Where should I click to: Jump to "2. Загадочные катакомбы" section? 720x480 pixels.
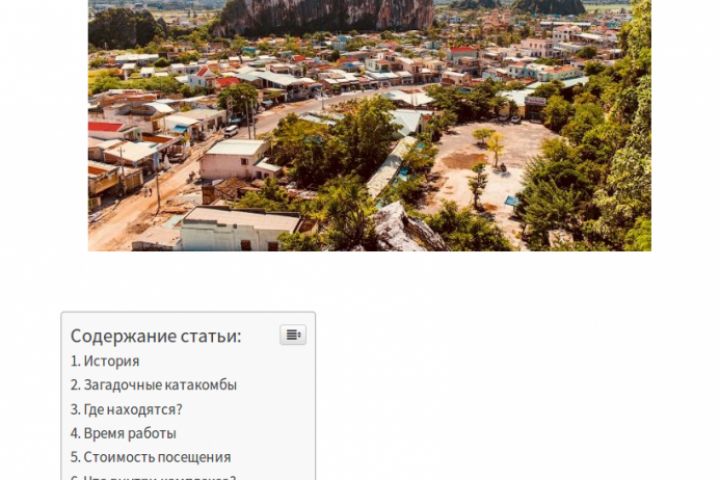tap(153, 385)
